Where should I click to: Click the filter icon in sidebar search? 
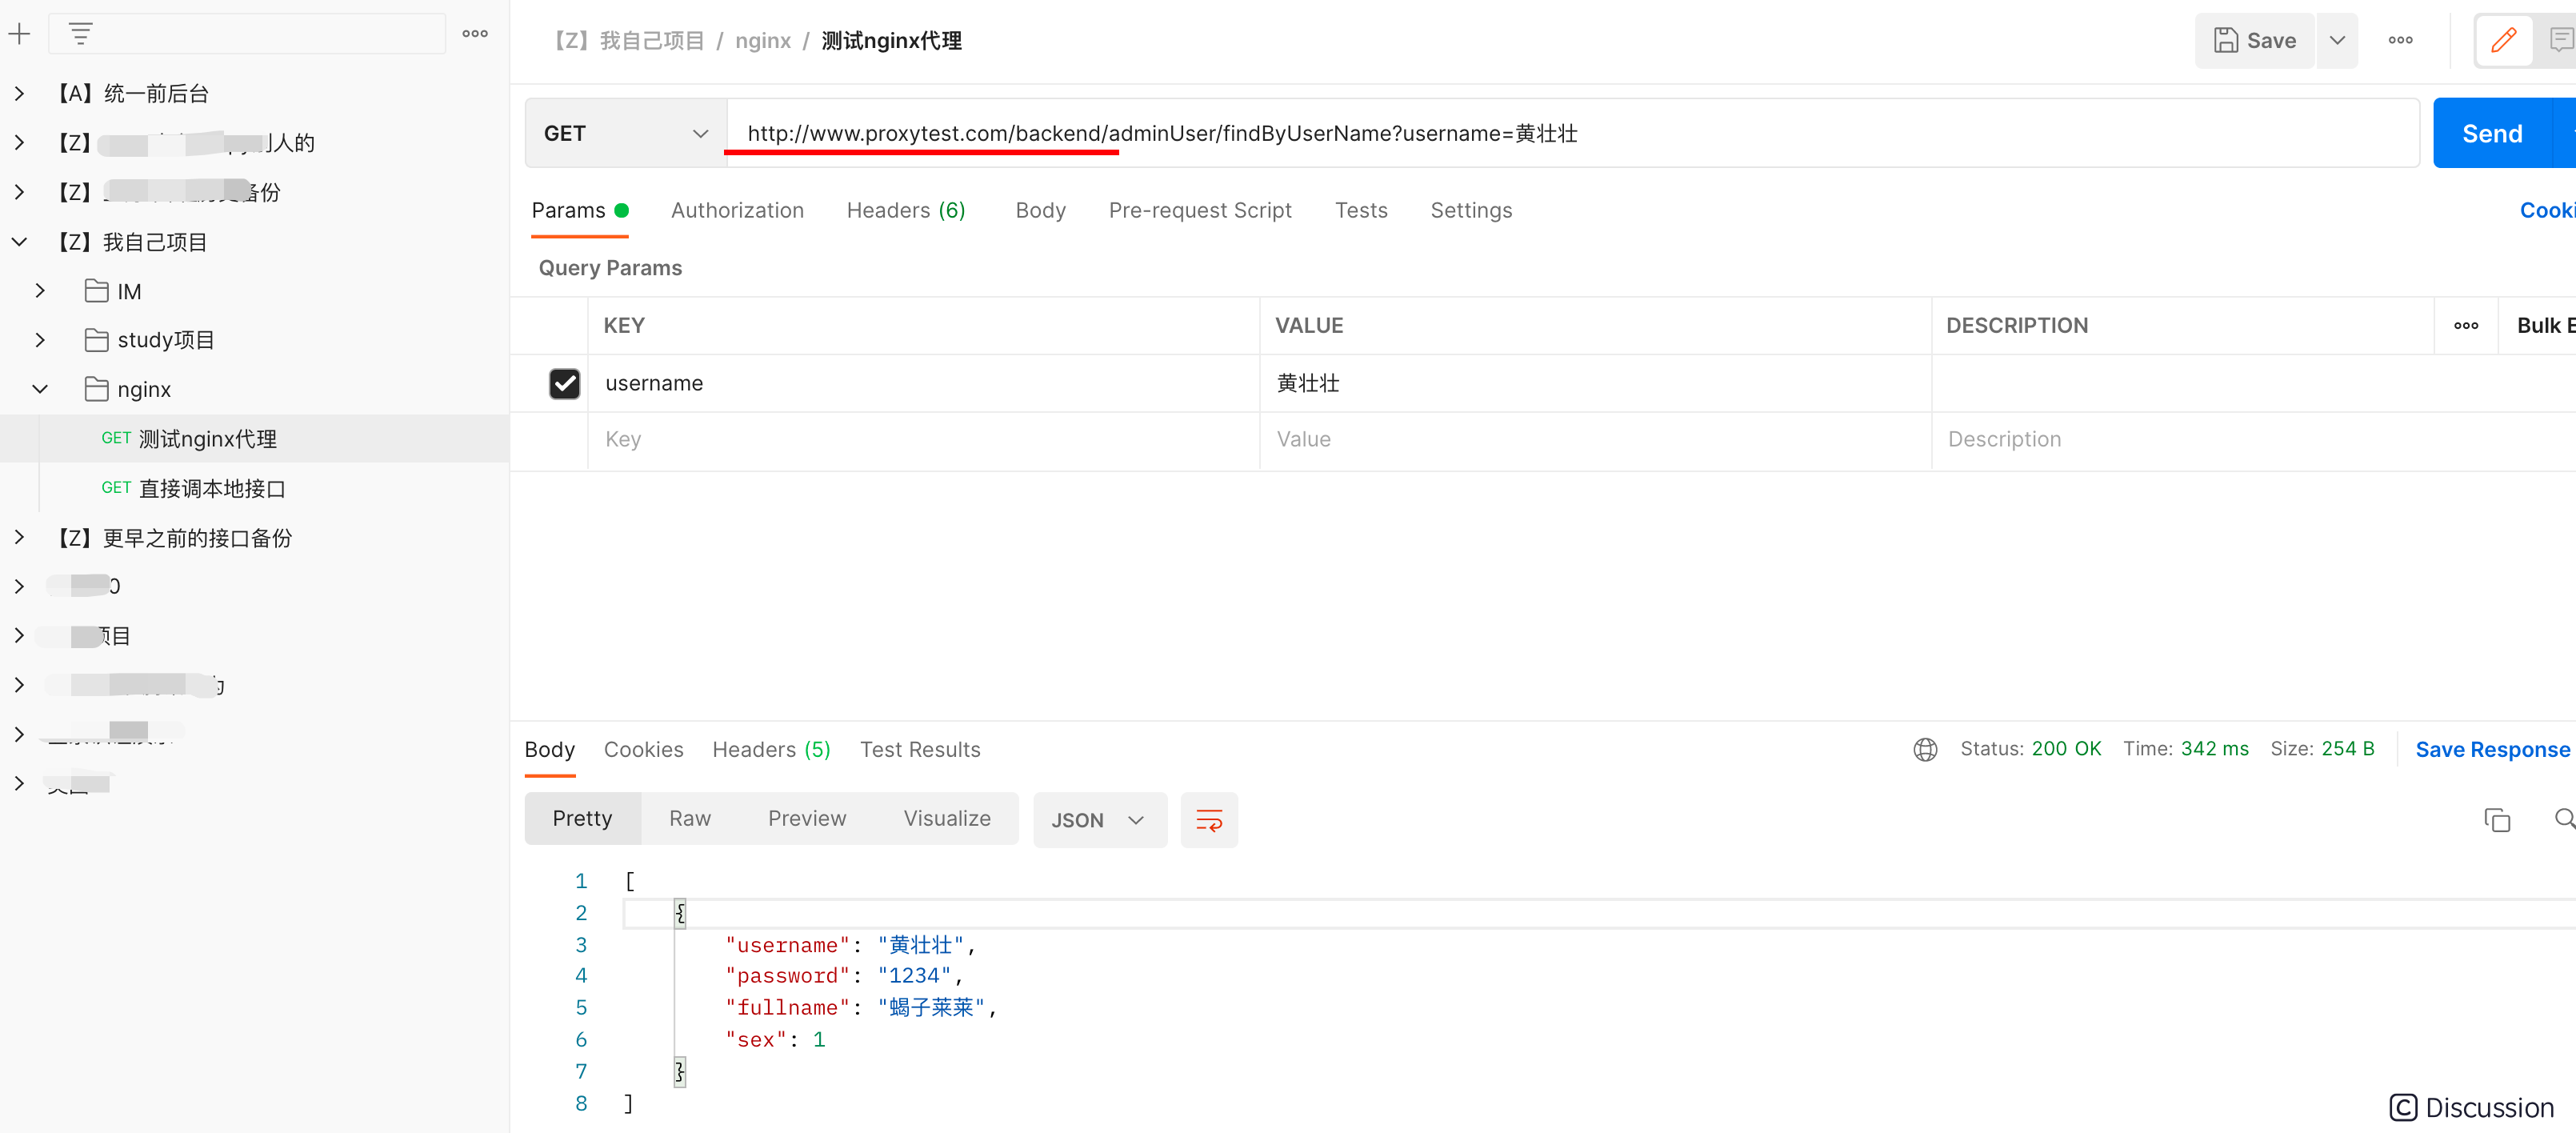[x=81, y=34]
